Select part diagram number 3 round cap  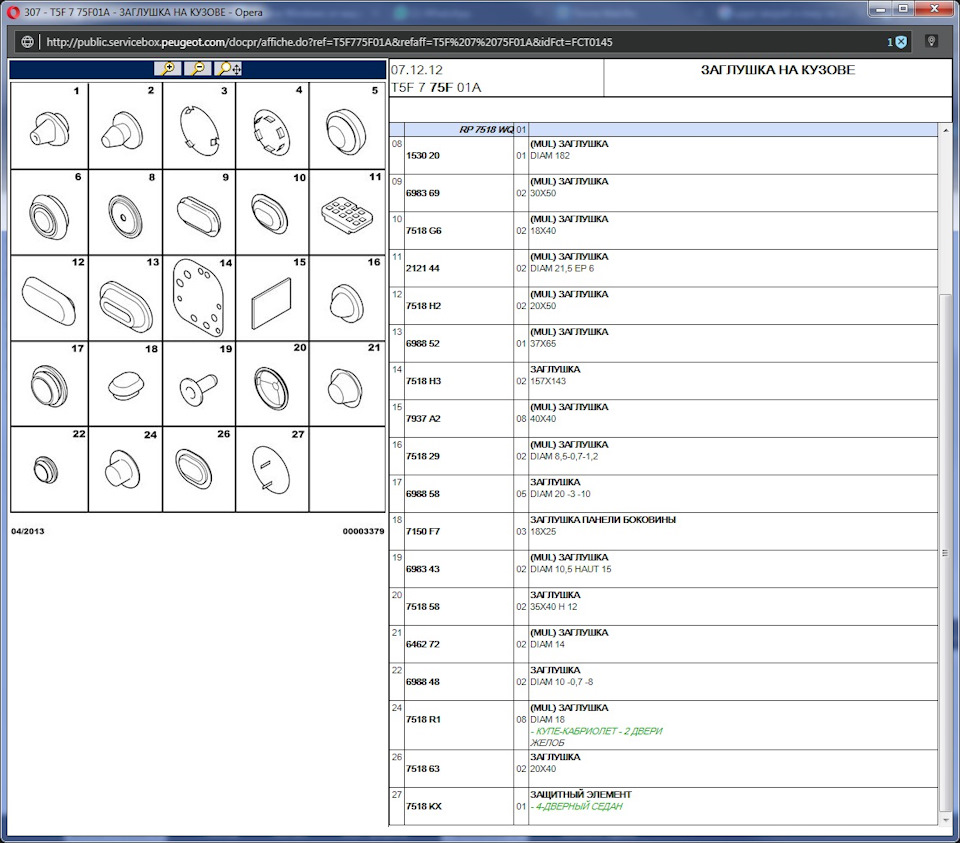pos(199,126)
